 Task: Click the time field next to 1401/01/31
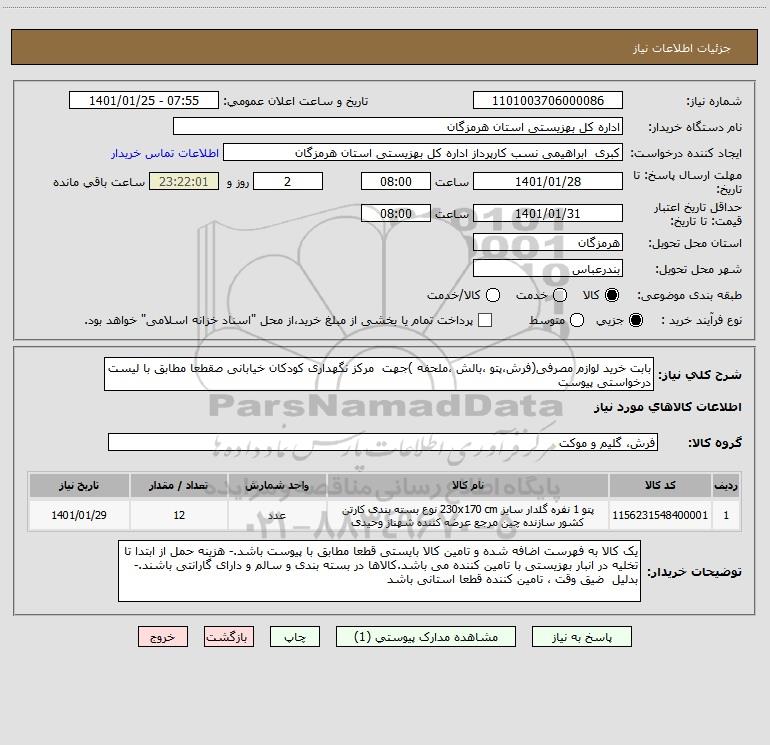click(396, 214)
